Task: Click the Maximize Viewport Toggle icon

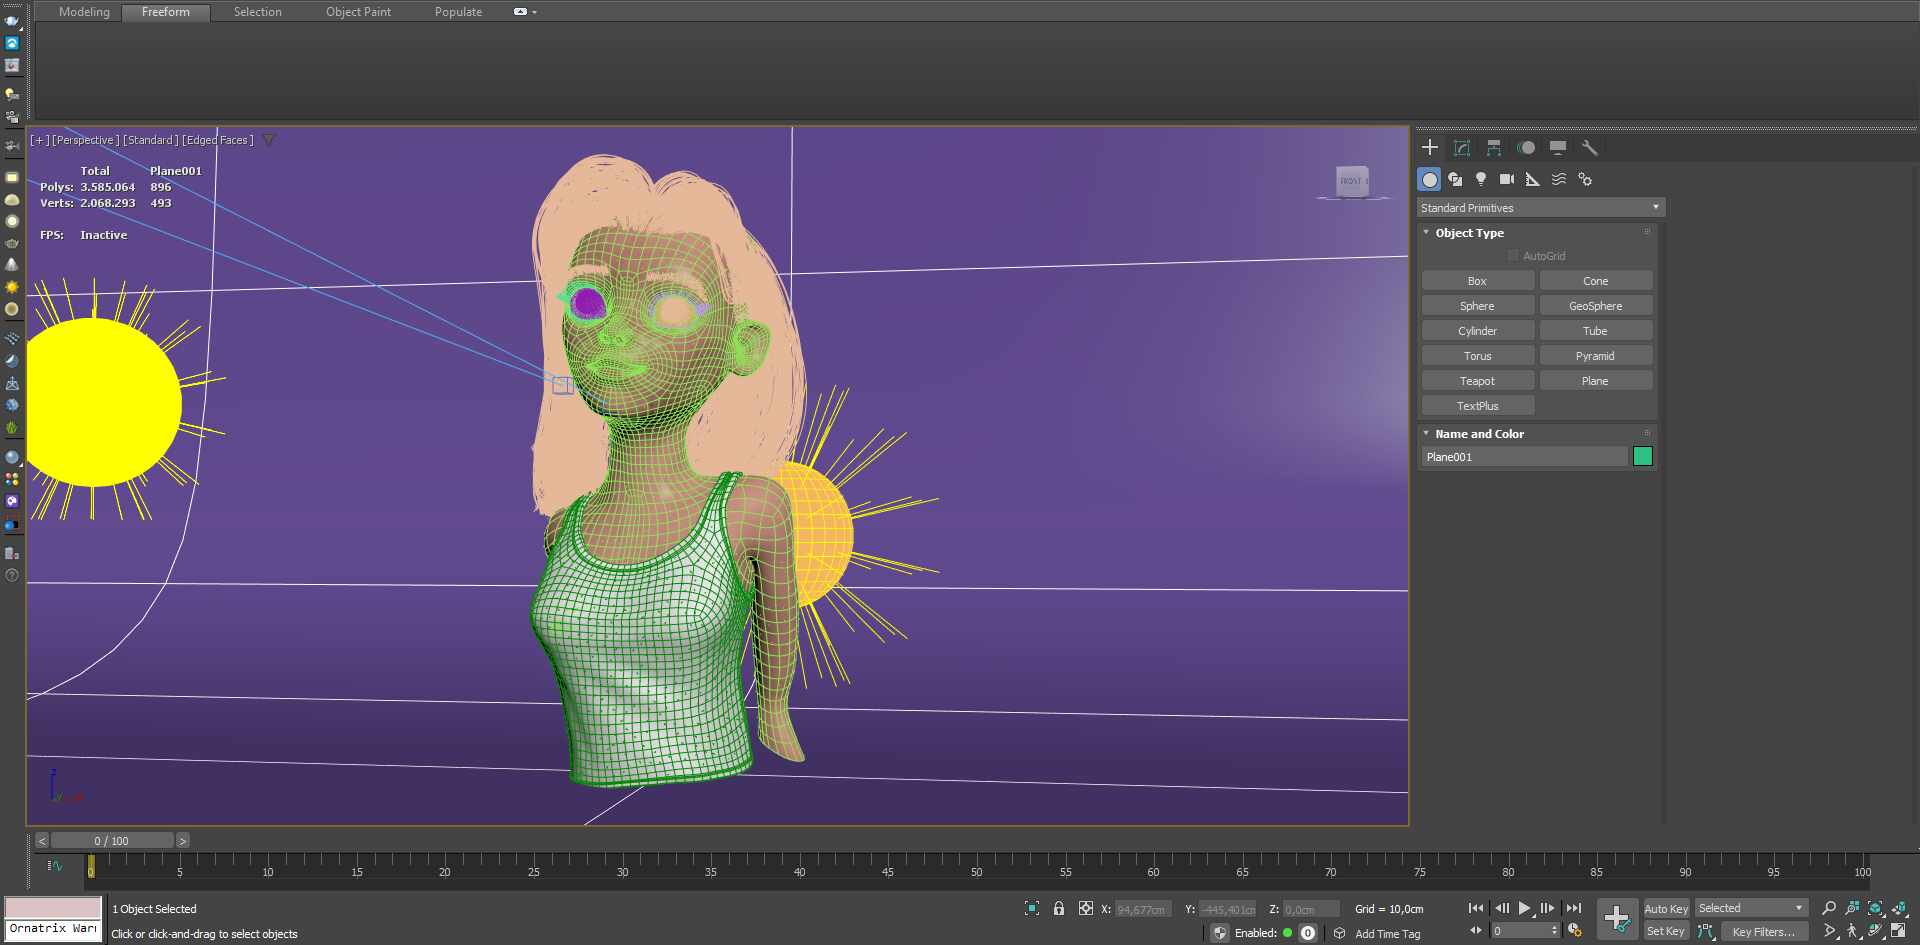Action: [x=1898, y=930]
